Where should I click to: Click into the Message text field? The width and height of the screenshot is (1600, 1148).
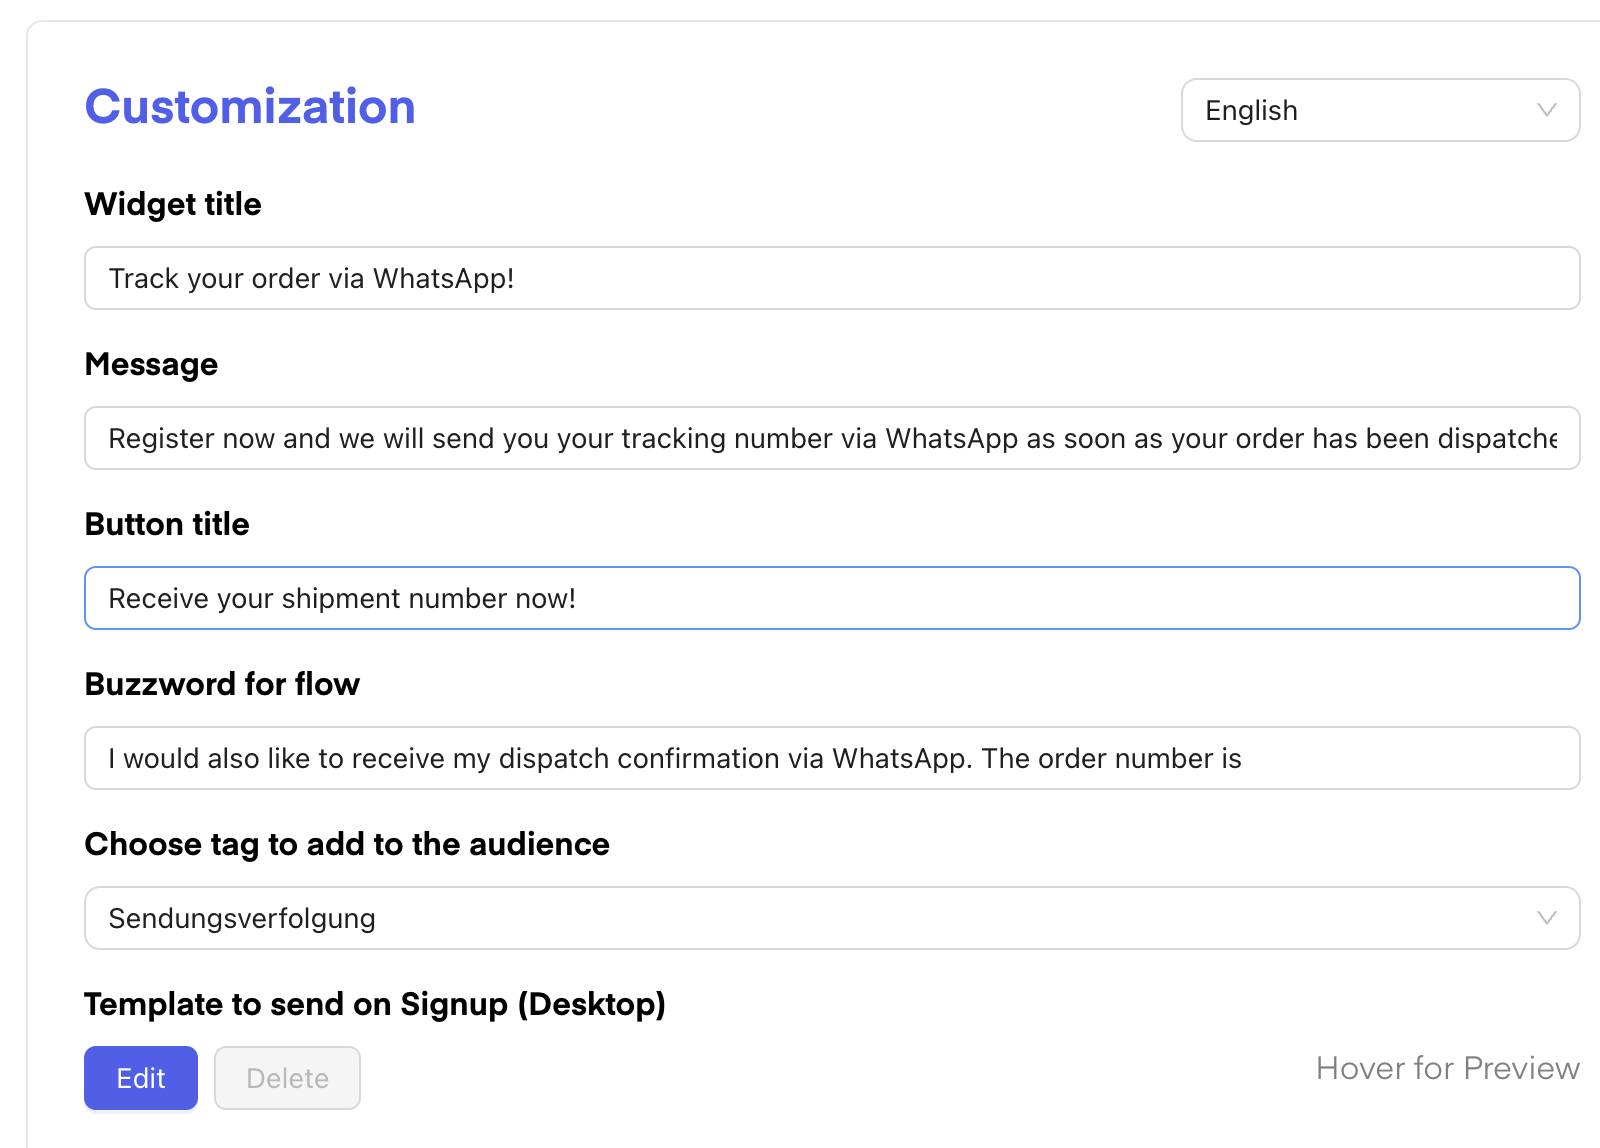[x=830, y=438]
